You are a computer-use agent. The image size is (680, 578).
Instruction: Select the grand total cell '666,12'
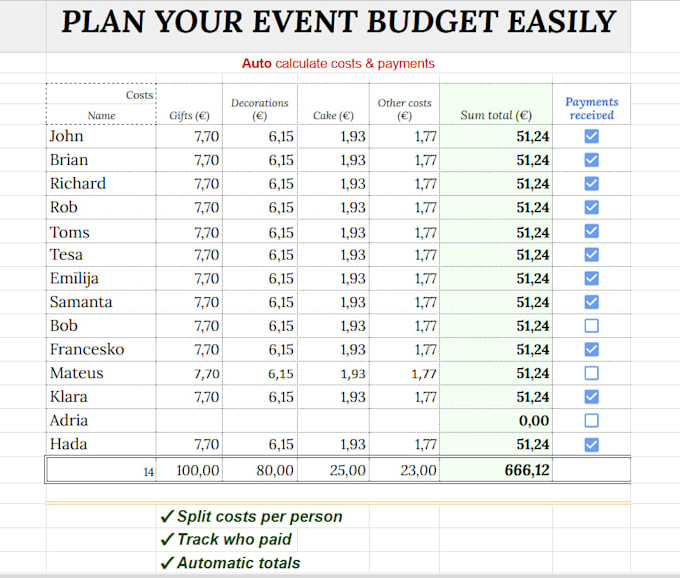pyautogui.click(x=496, y=470)
